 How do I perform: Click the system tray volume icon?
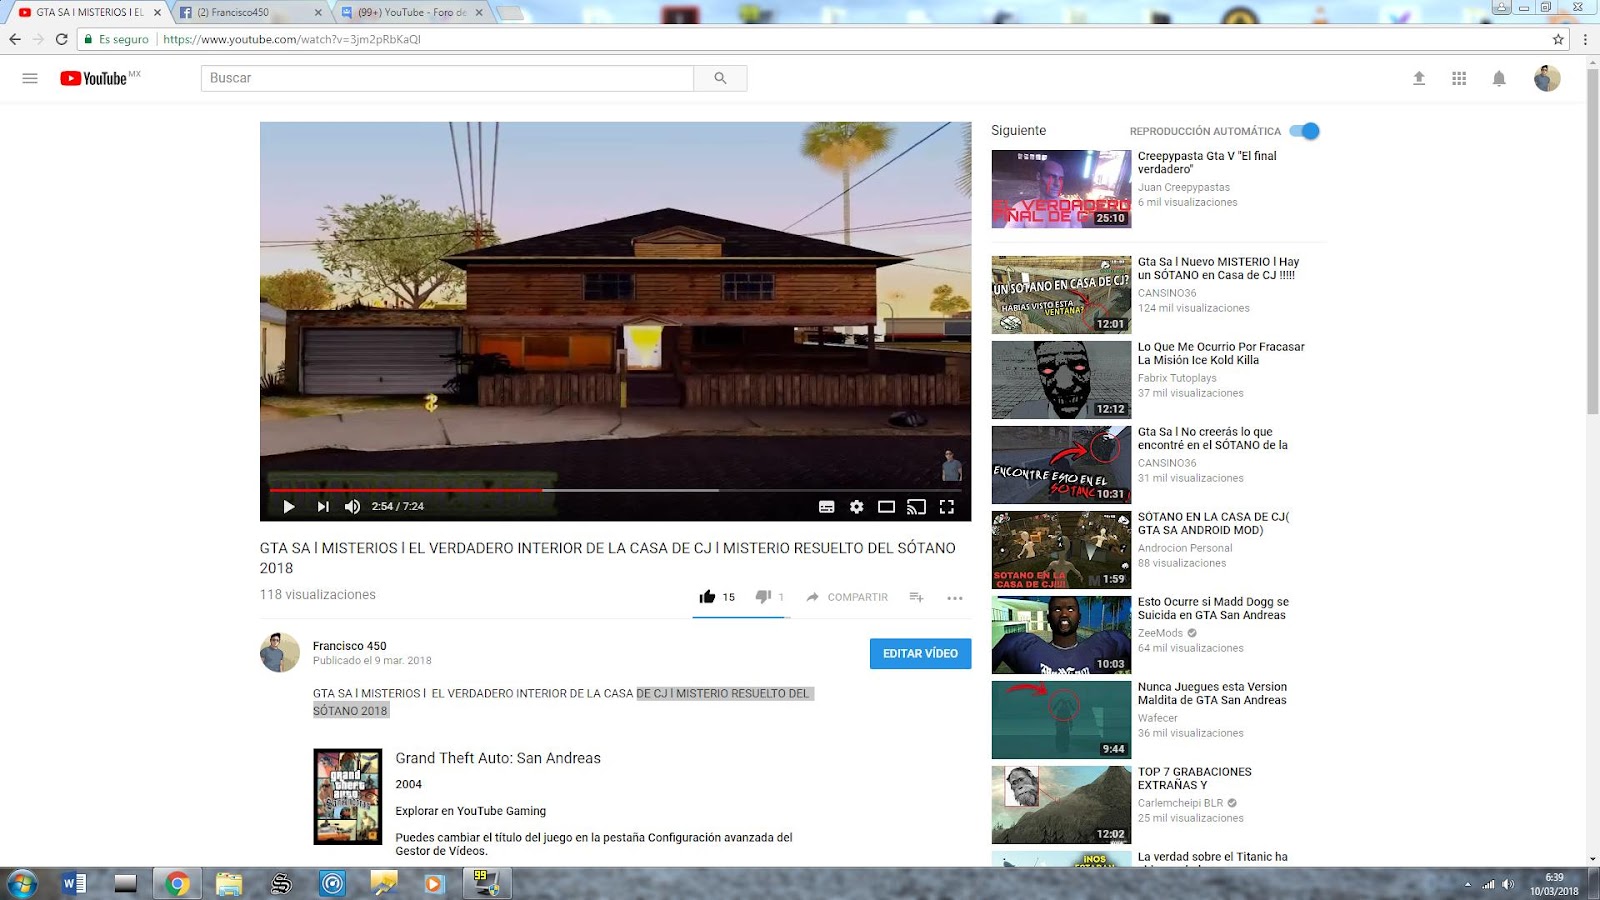point(1508,884)
